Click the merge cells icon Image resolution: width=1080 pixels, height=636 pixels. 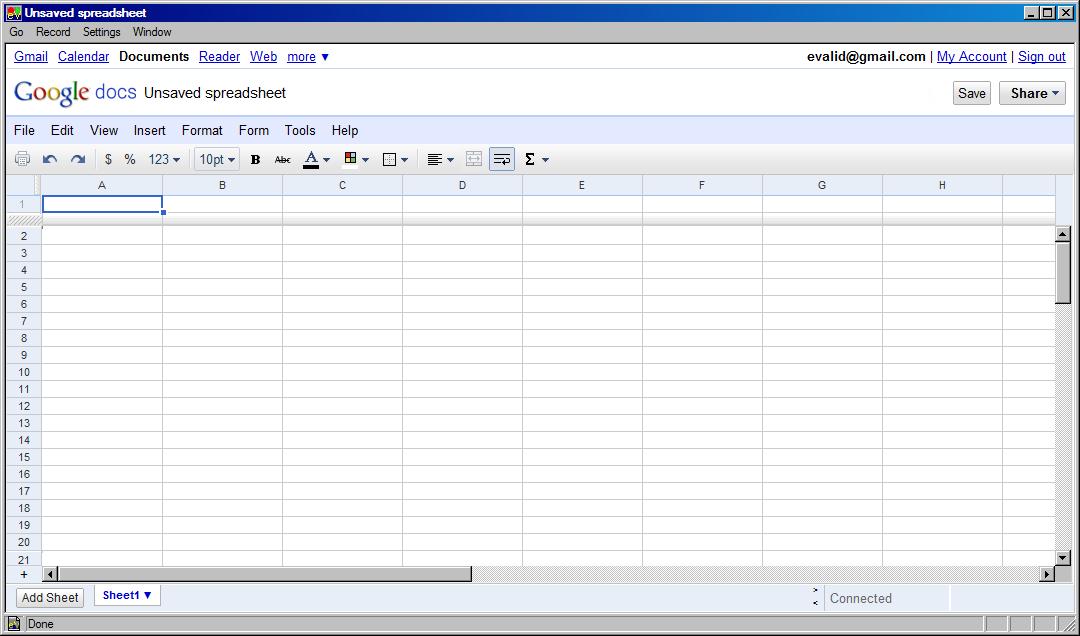(474, 159)
